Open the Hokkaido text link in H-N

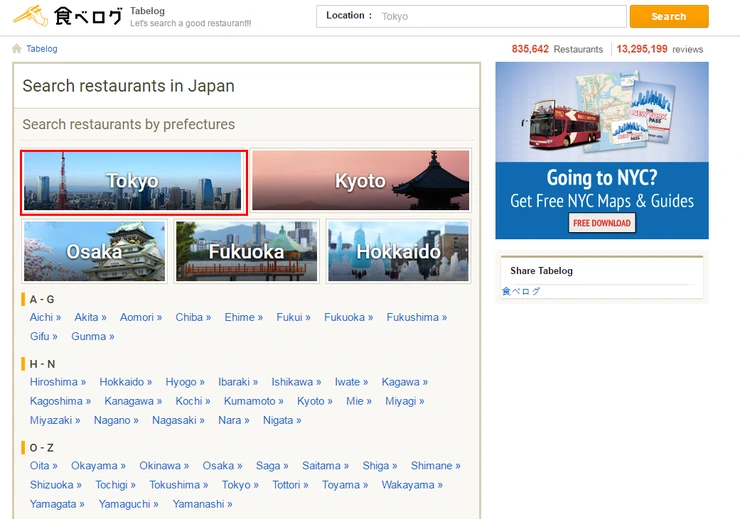click(126, 382)
